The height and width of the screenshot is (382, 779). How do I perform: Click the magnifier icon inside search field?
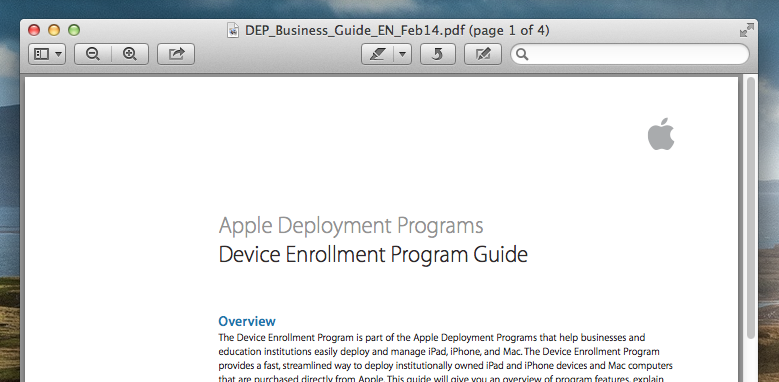tap(522, 54)
